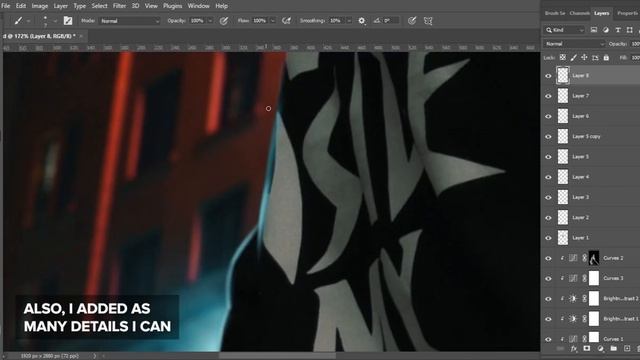Toggle pressure for opacity icon
640x360 pixels.
pyautogui.click(x=224, y=21)
